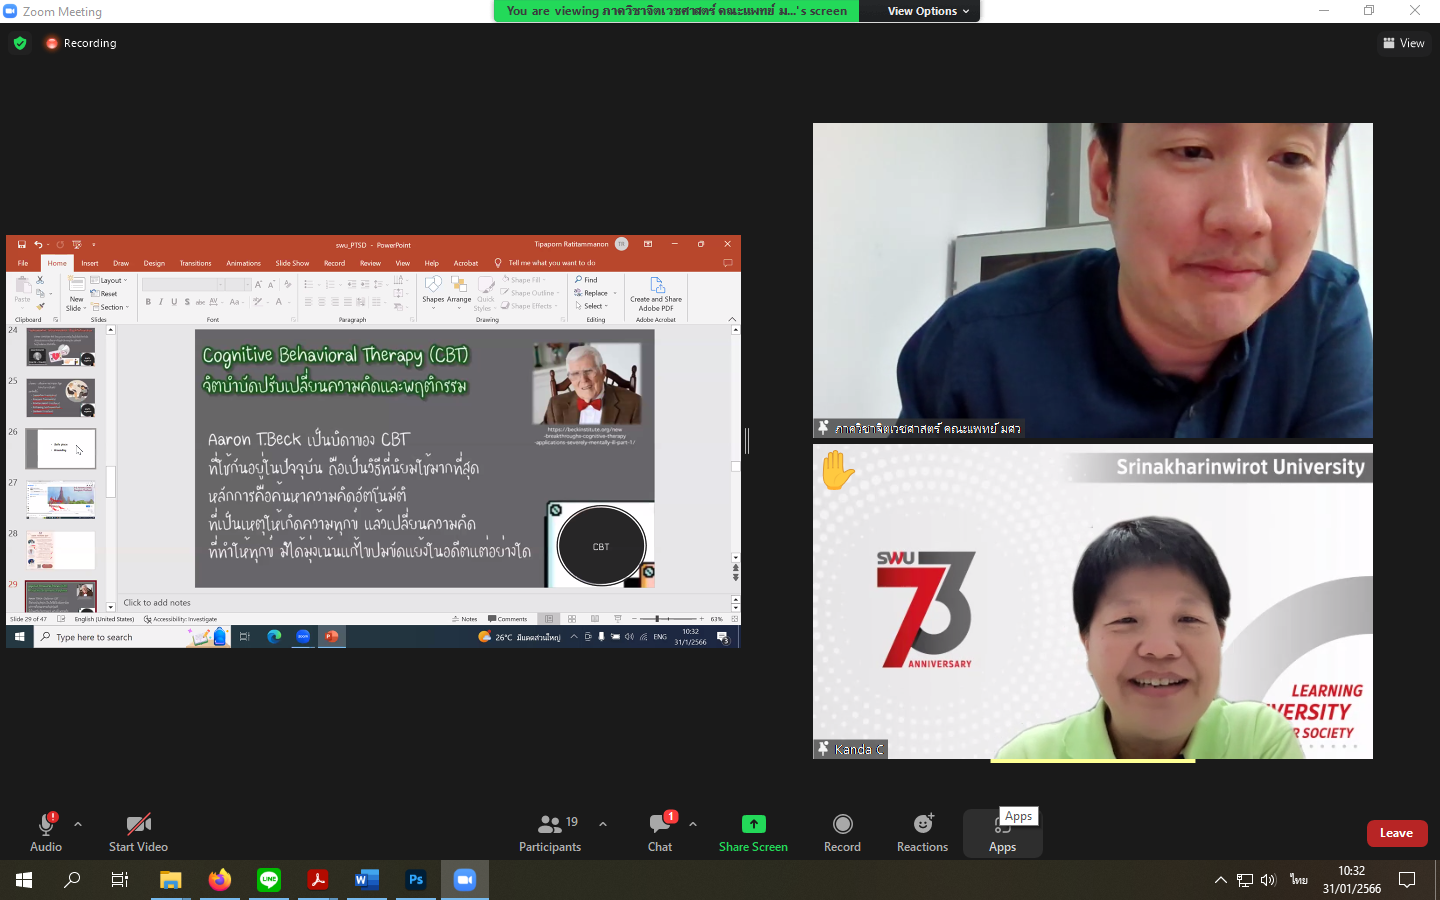Image resolution: width=1440 pixels, height=900 pixels.
Task: Unmute the microphone via Audio
Action: click(x=46, y=832)
